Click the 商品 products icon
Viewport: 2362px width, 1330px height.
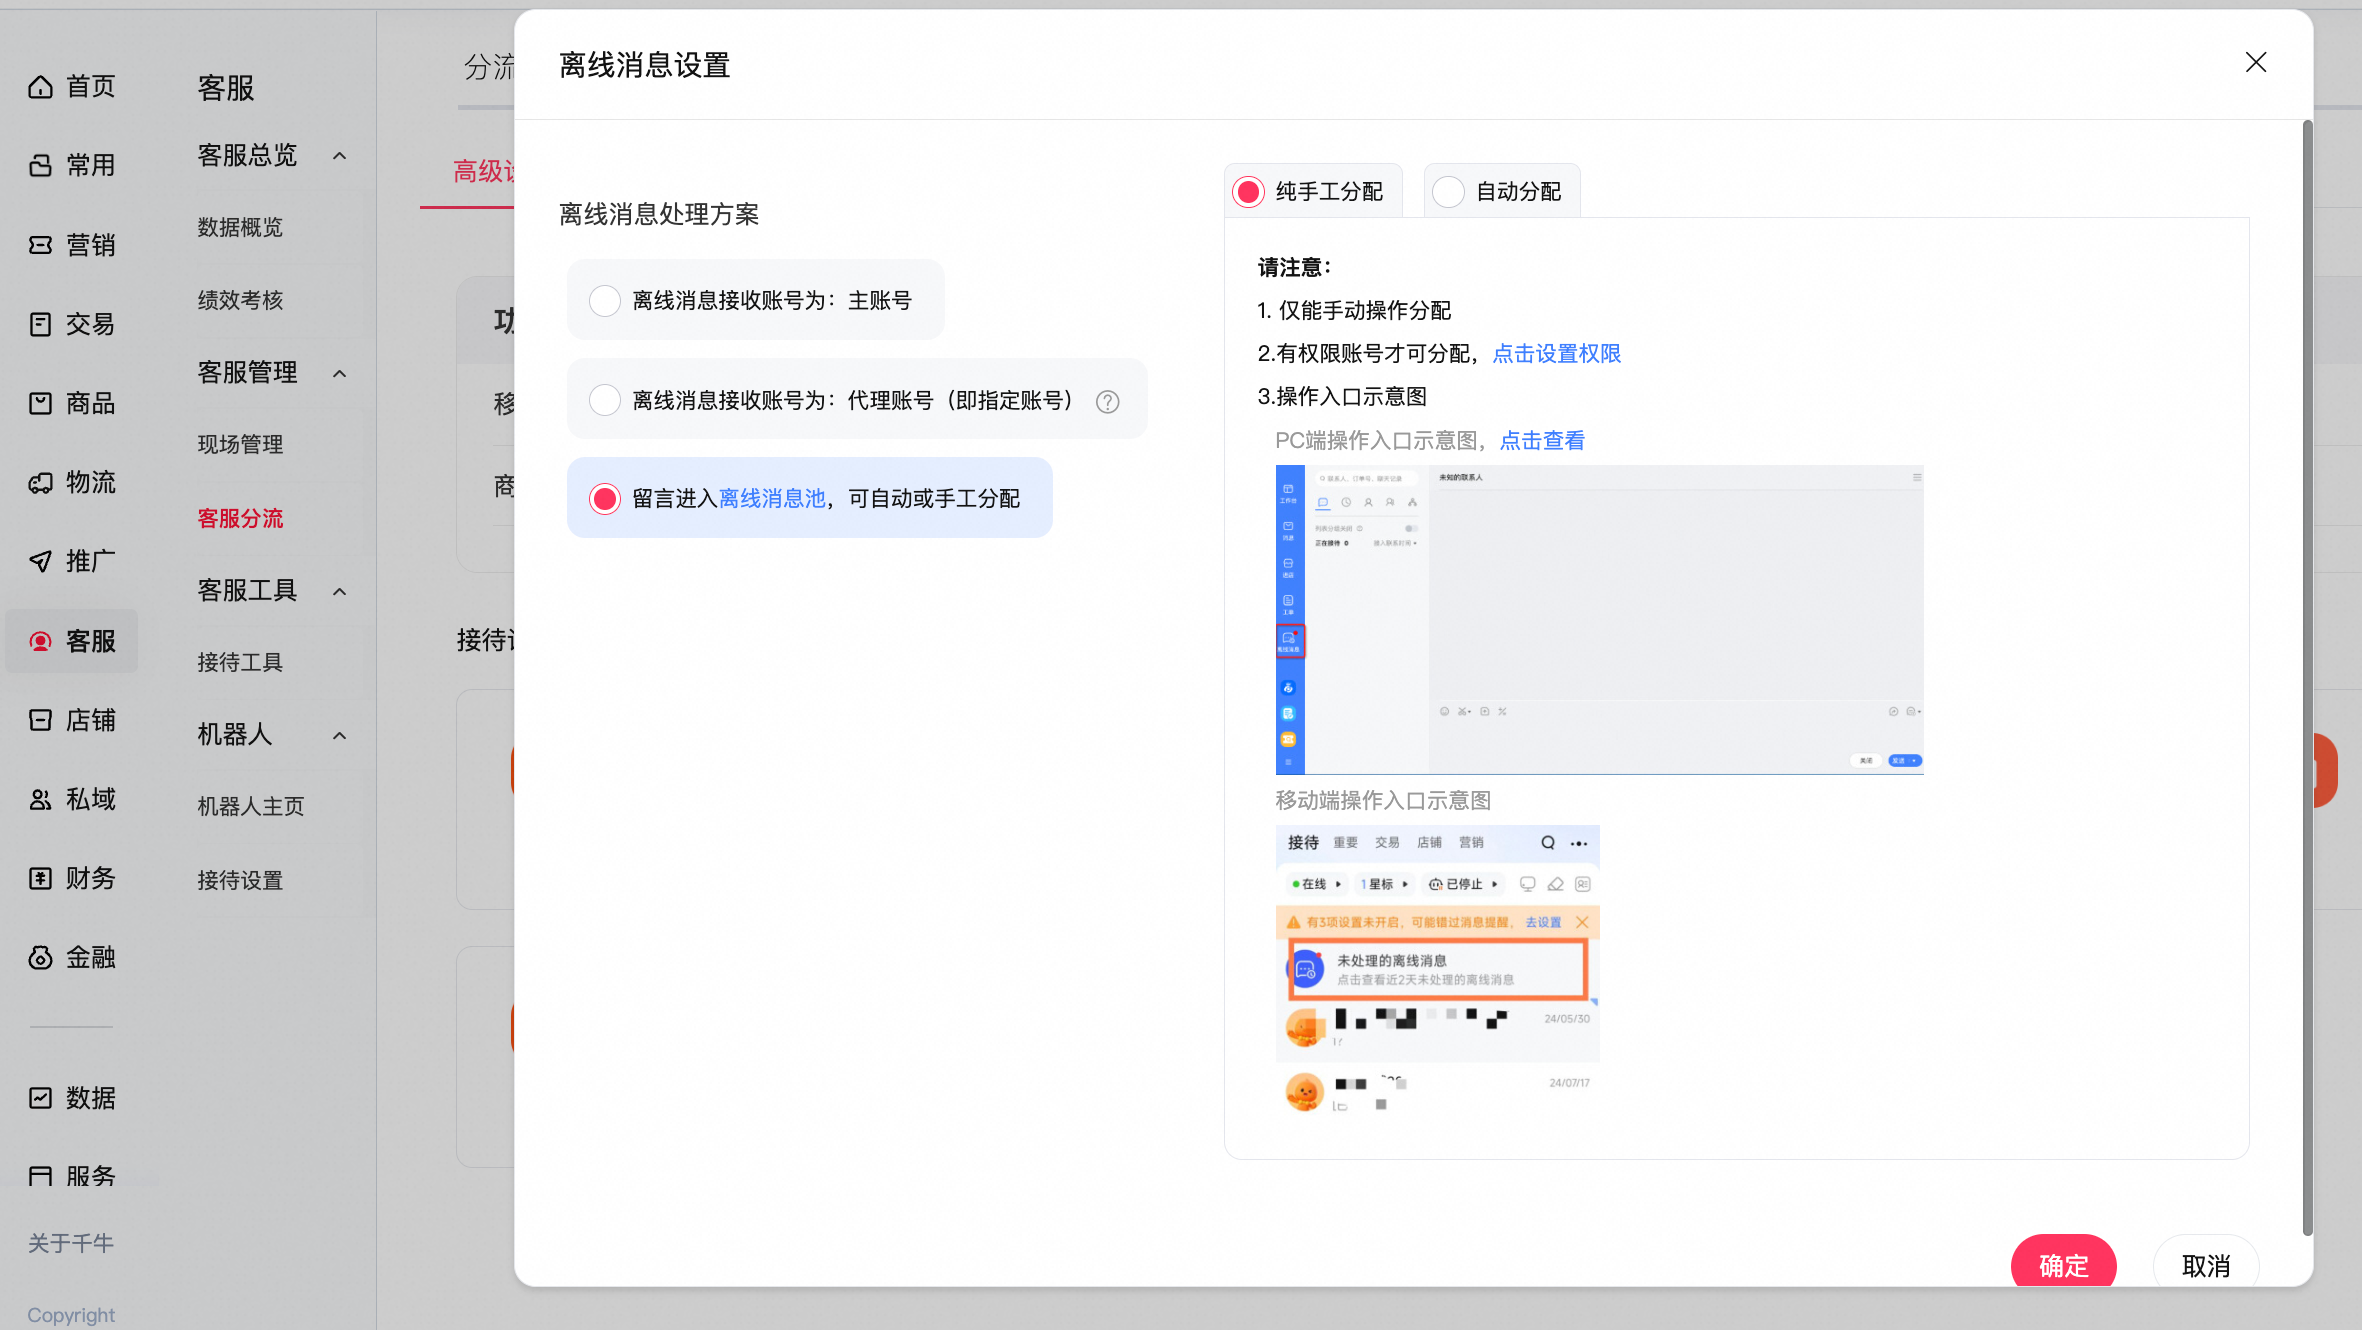40,403
